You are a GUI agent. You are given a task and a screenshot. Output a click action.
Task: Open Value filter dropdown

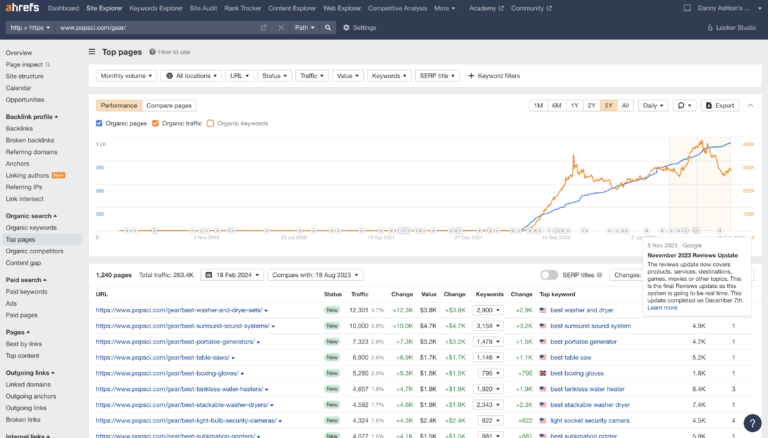(348, 76)
